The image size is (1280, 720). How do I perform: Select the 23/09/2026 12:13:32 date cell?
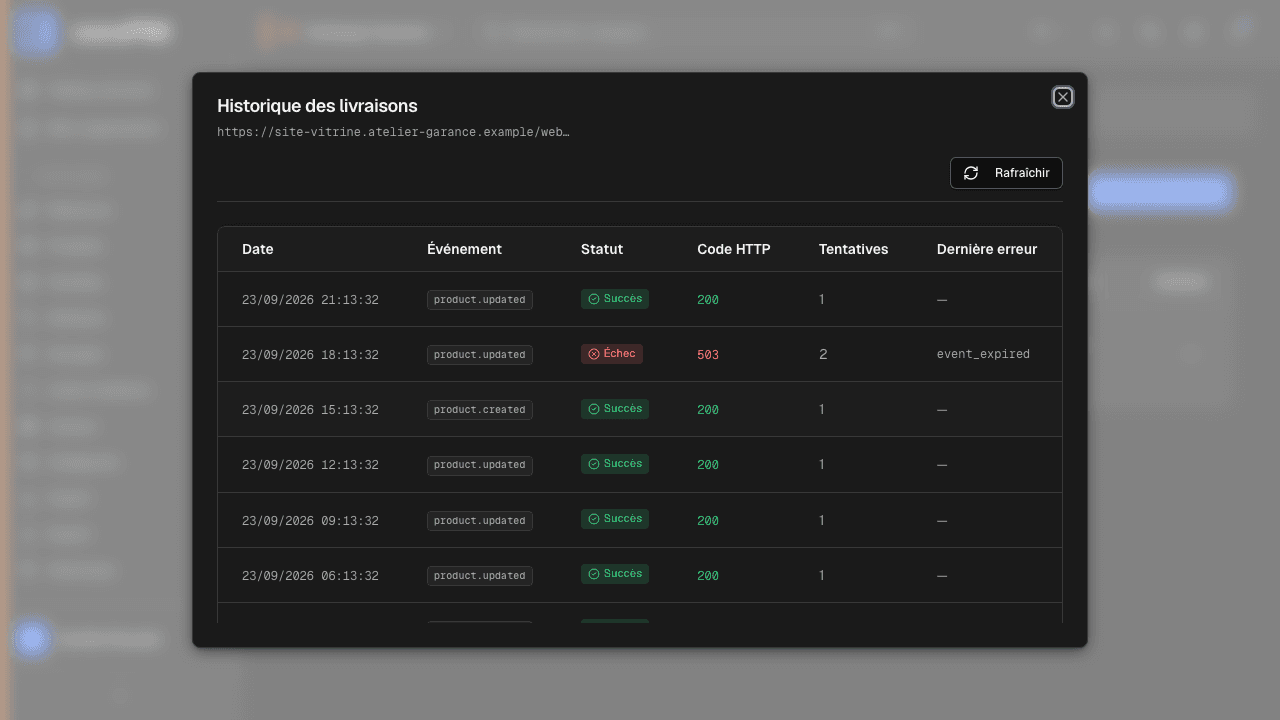coord(310,465)
